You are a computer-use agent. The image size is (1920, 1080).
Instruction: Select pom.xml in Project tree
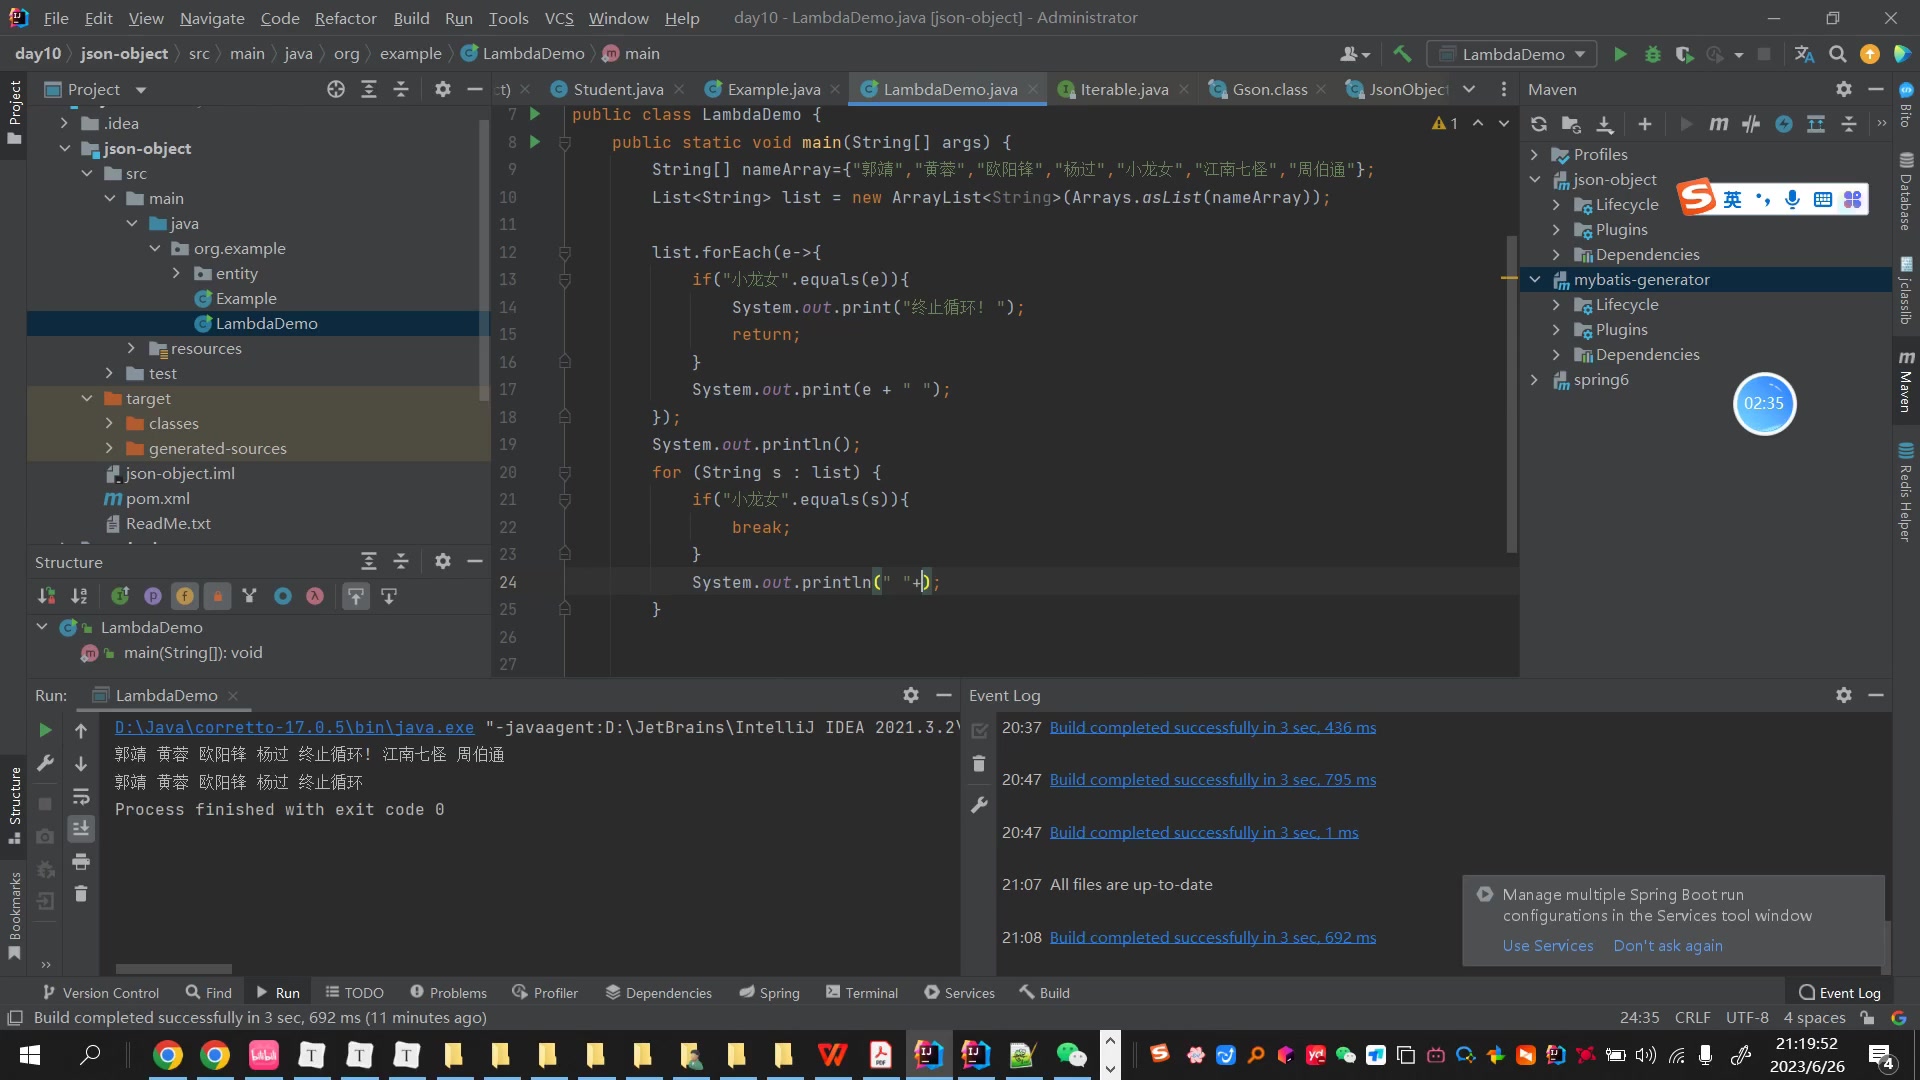pyautogui.click(x=157, y=498)
